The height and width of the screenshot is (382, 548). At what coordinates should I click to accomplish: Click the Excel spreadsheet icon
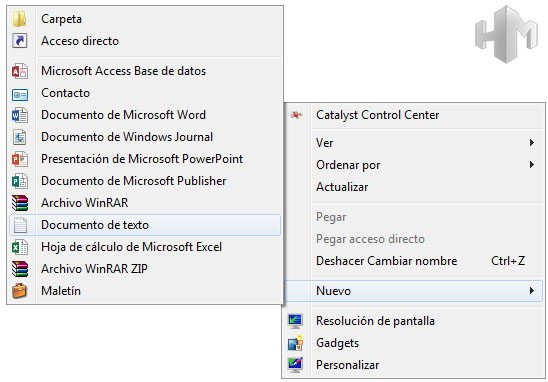click(20, 247)
